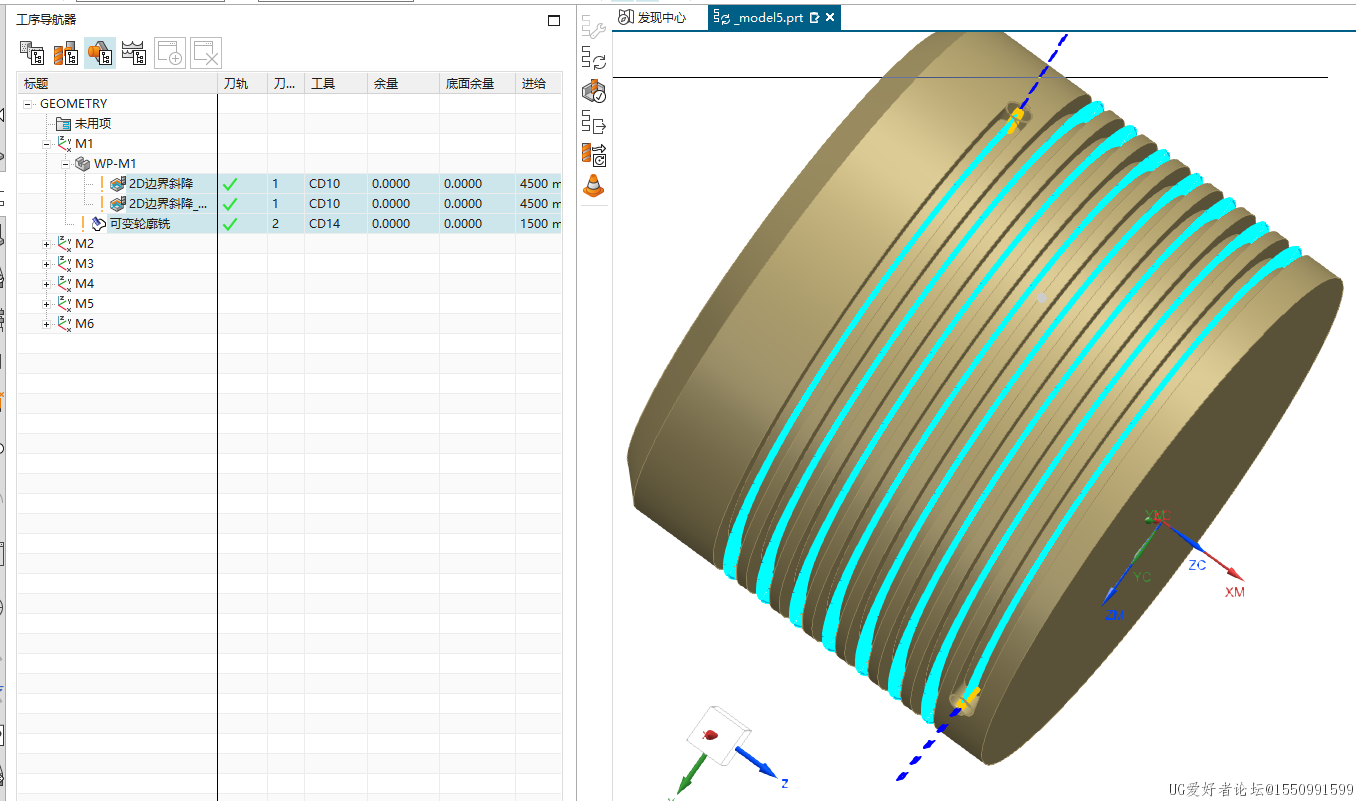Expand the M6 node
Viewport: 1356px width, 801px height.
coord(46,324)
